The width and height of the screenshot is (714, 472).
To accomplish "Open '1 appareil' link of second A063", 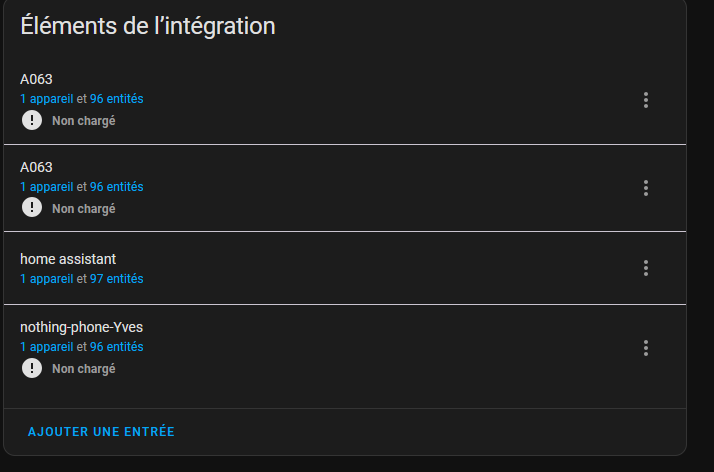I will 46,187.
